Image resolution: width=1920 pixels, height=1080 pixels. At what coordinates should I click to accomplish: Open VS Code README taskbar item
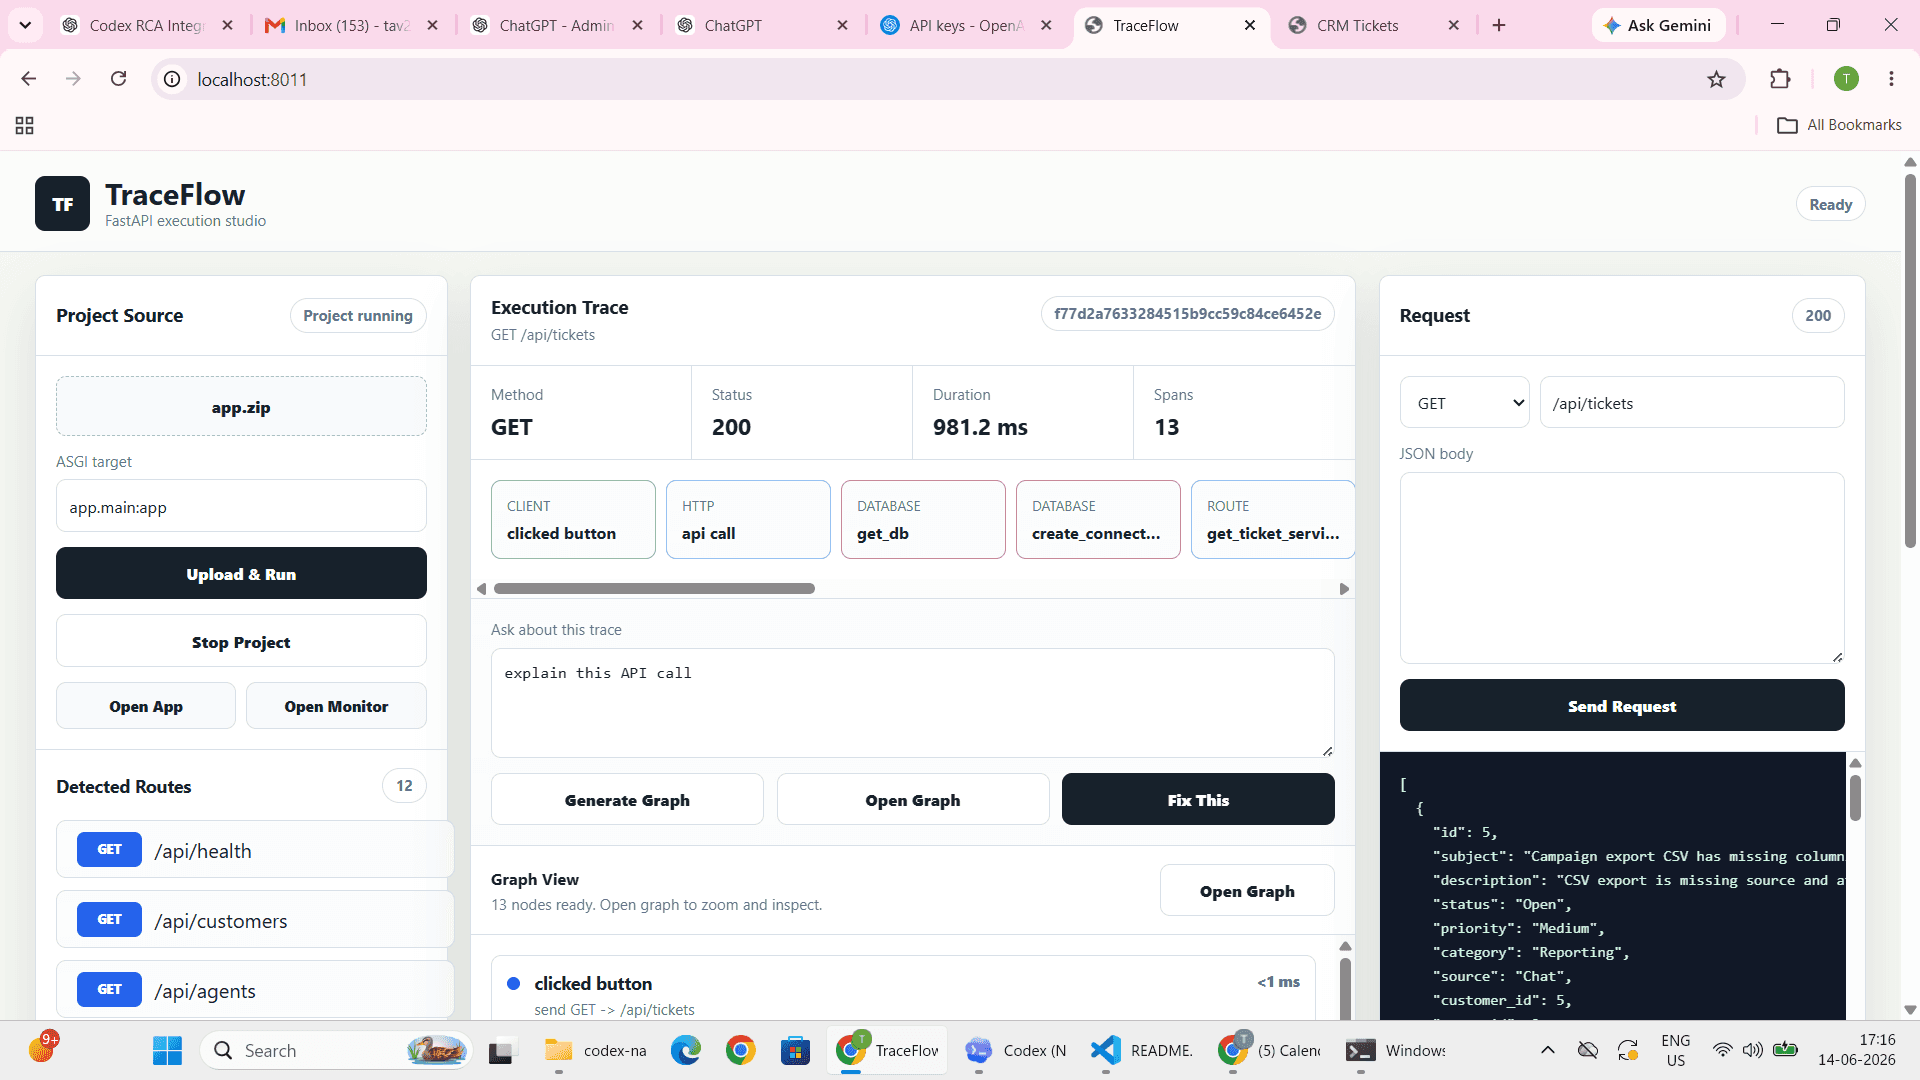tap(1143, 1050)
